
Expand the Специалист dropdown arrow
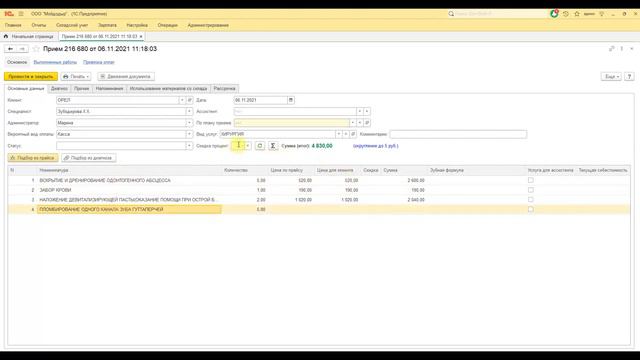(189, 111)
